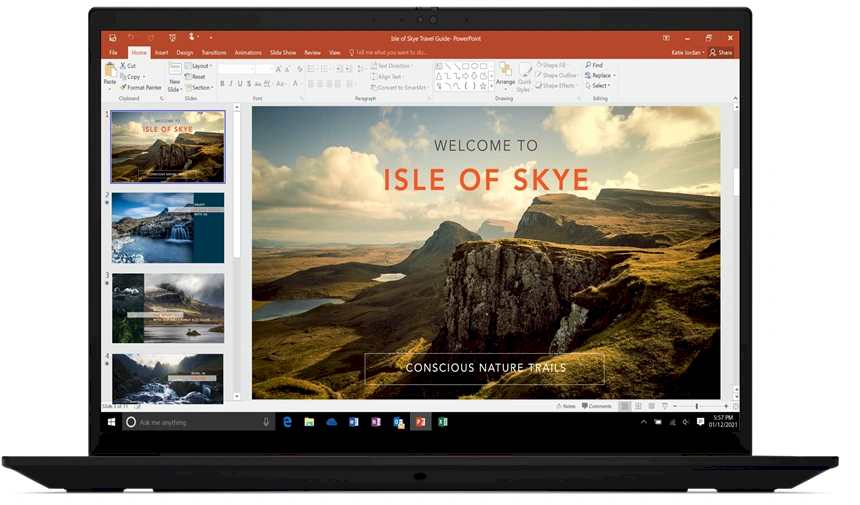Collapse the ribbon with the chevron

pos(735,99)
